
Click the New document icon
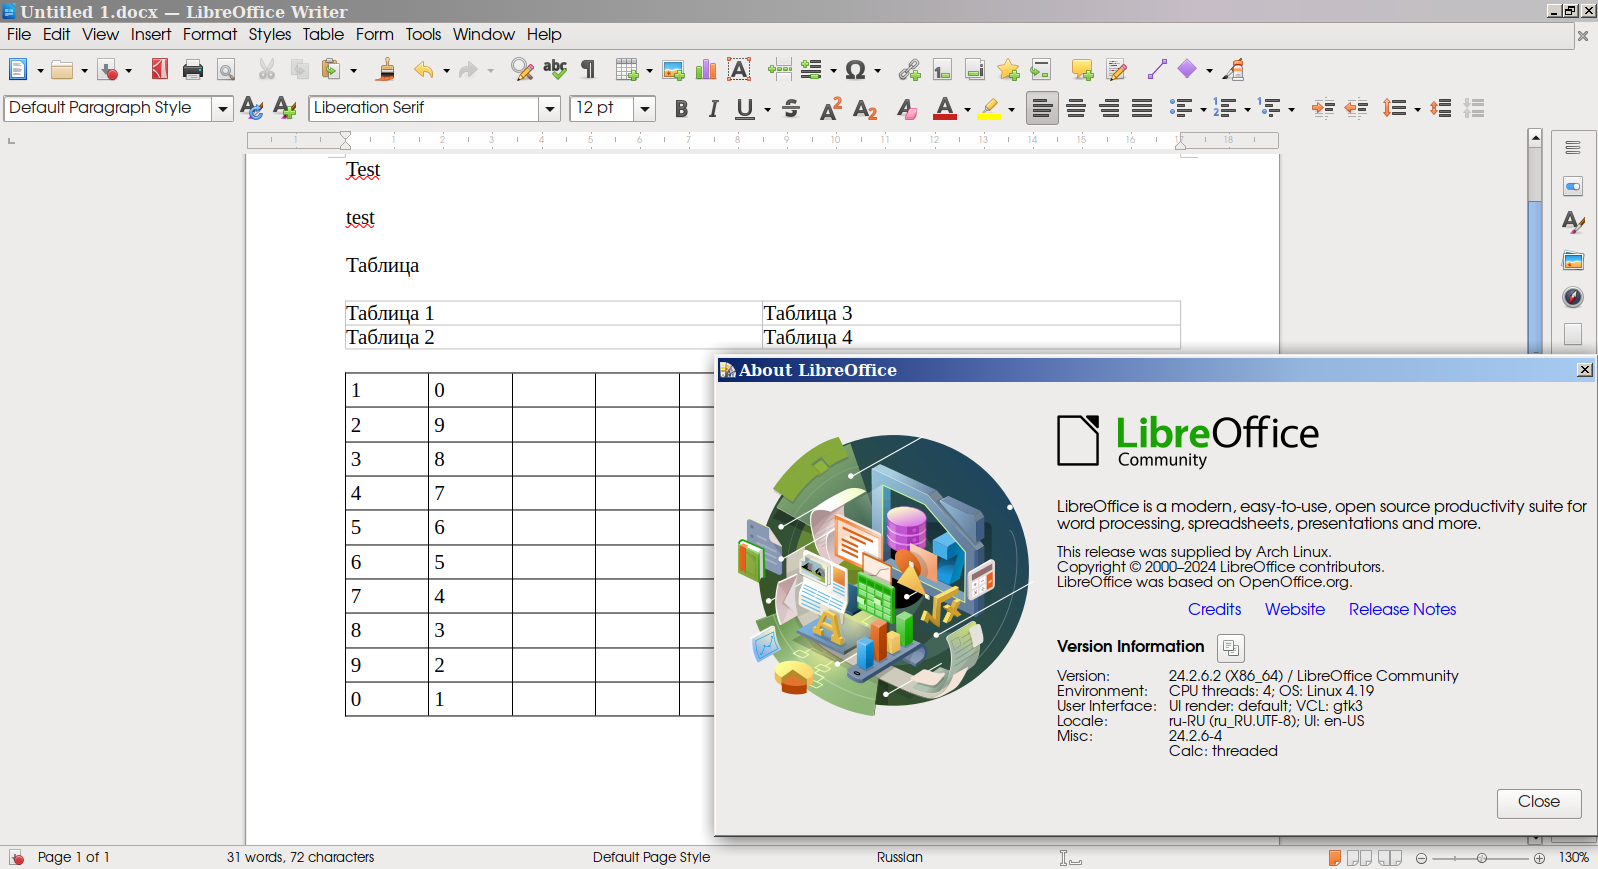click(x=17, y=70)
